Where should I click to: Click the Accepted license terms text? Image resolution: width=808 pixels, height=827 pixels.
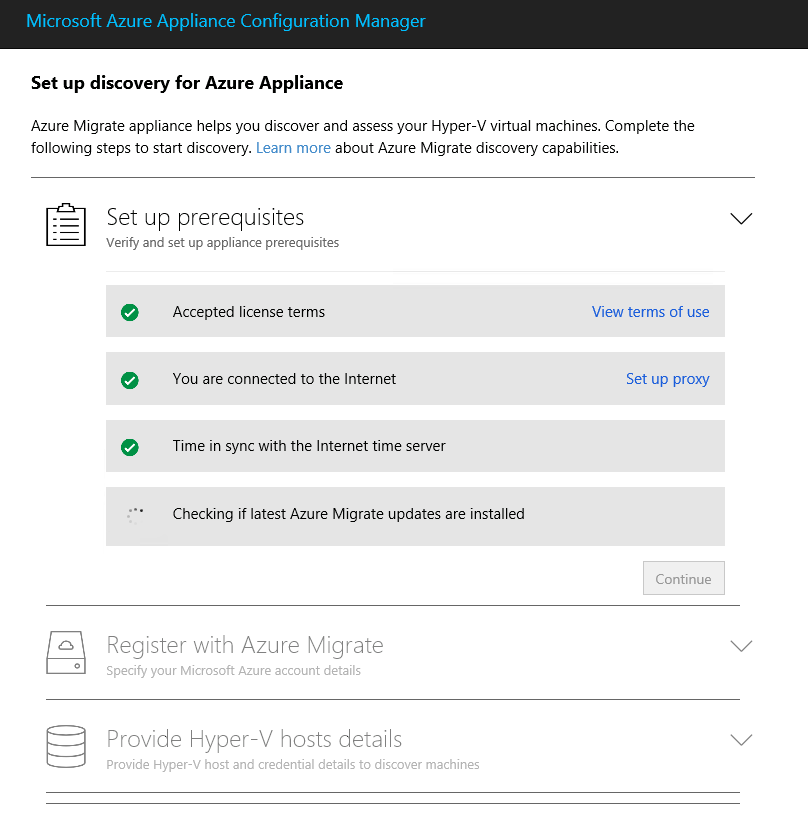tap(249, 312)
